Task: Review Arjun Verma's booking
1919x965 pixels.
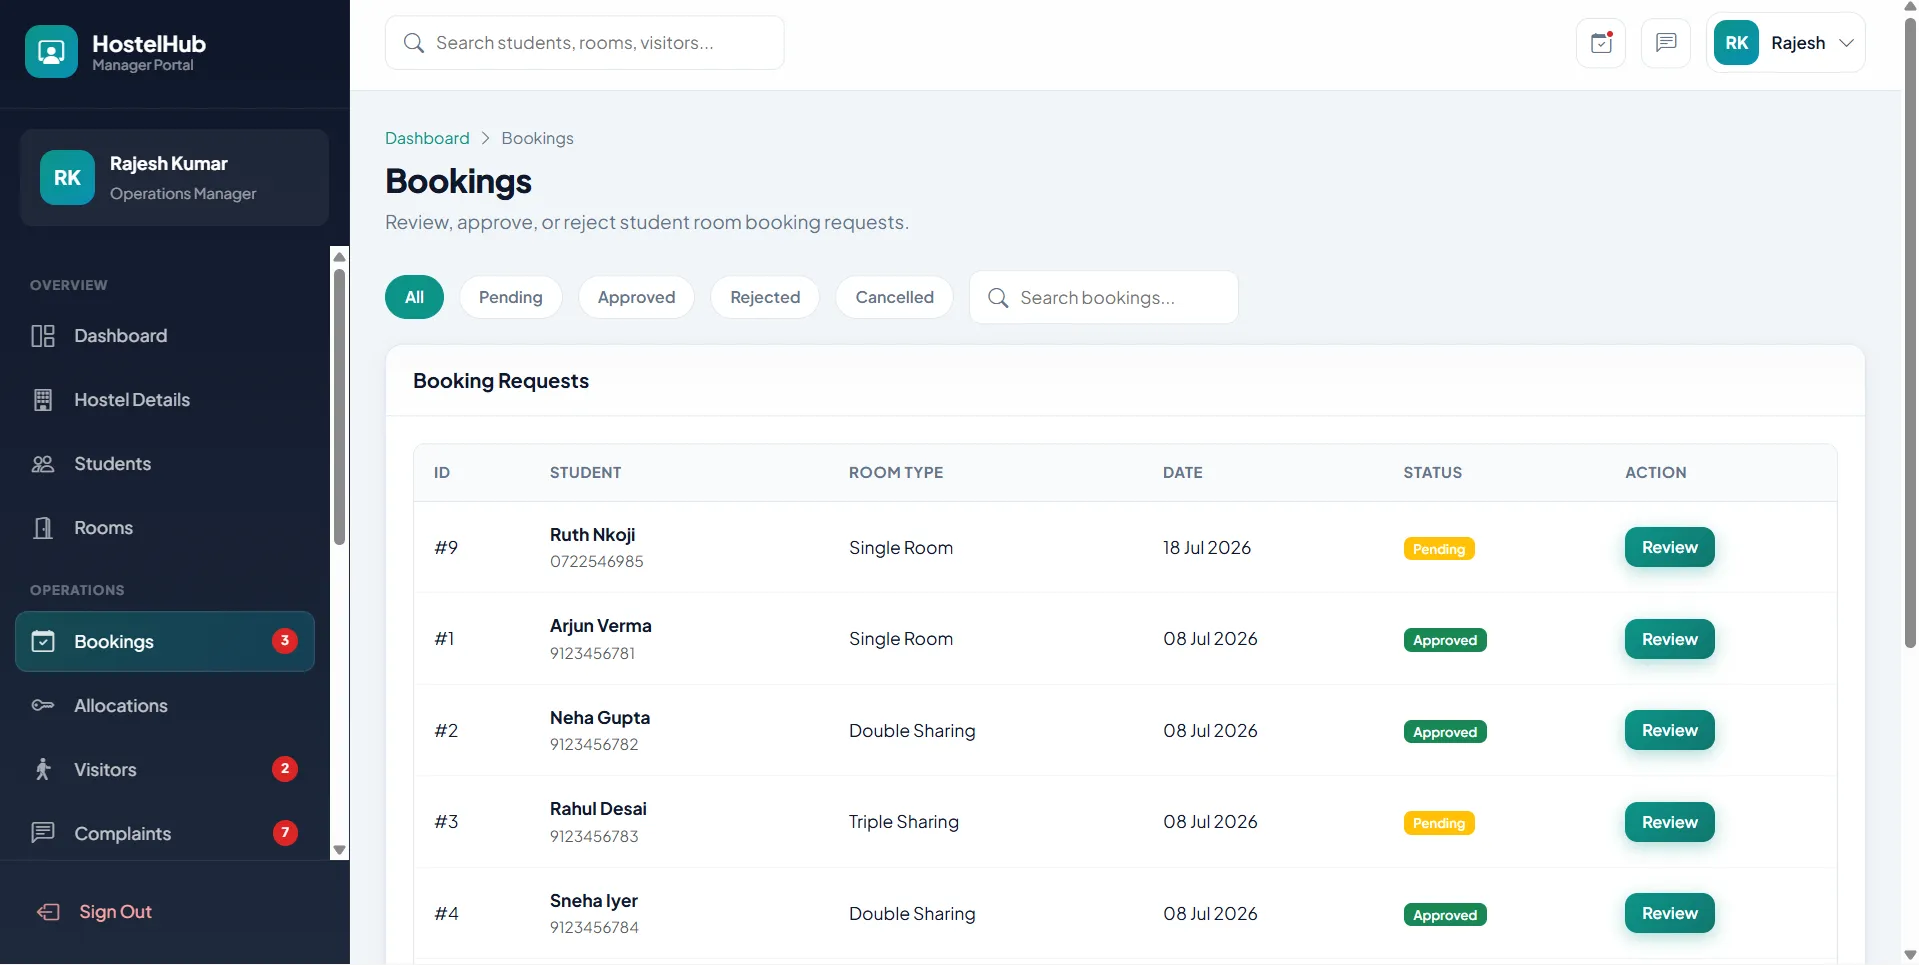Action: (1669, 639)
